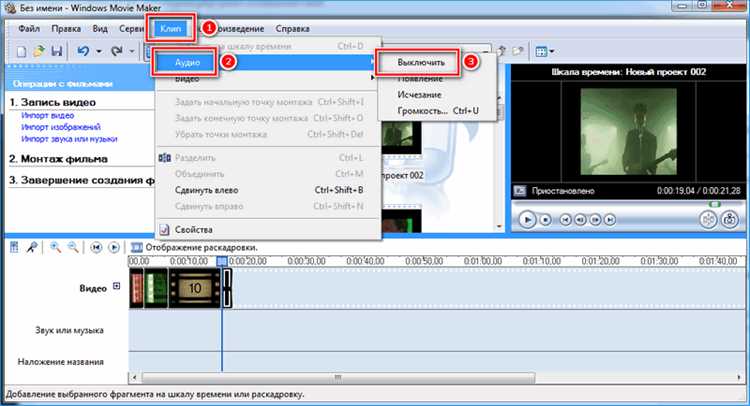Split the clip at the current frame
The height and width of the screenshot is (406, 750).
click(708, 219)
